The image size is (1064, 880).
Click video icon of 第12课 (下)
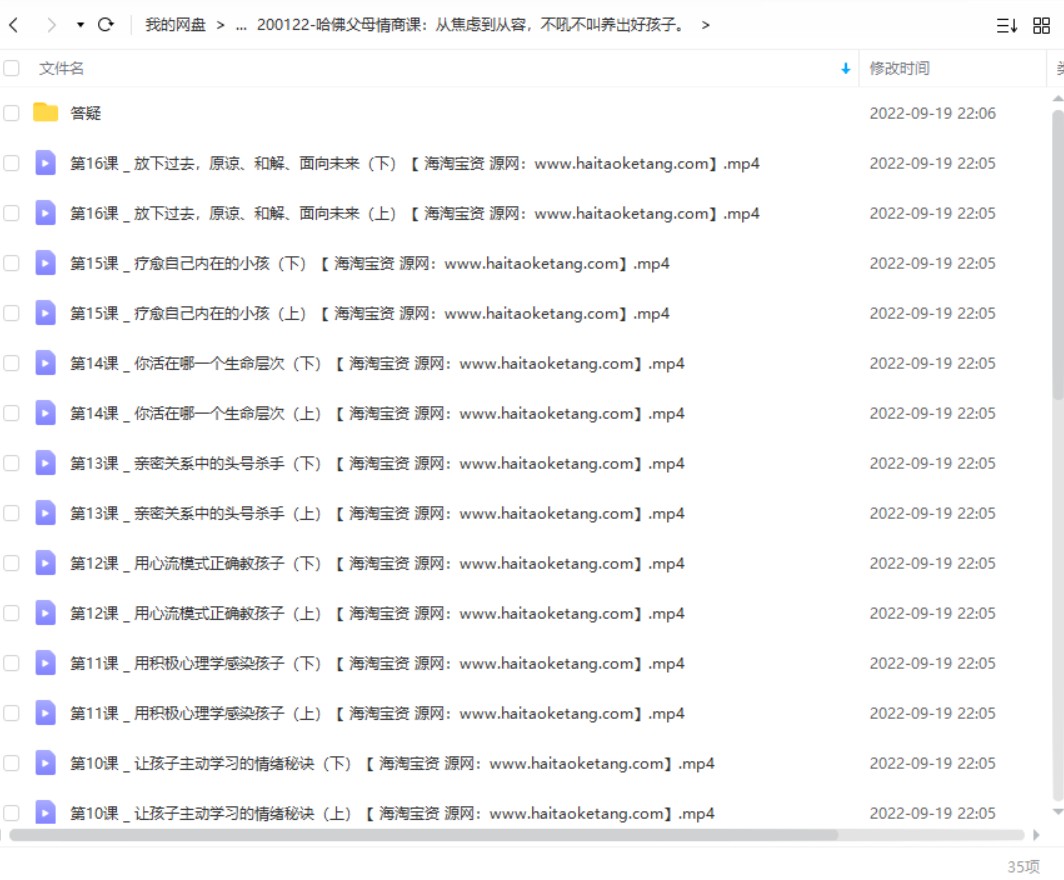(45, 563)
